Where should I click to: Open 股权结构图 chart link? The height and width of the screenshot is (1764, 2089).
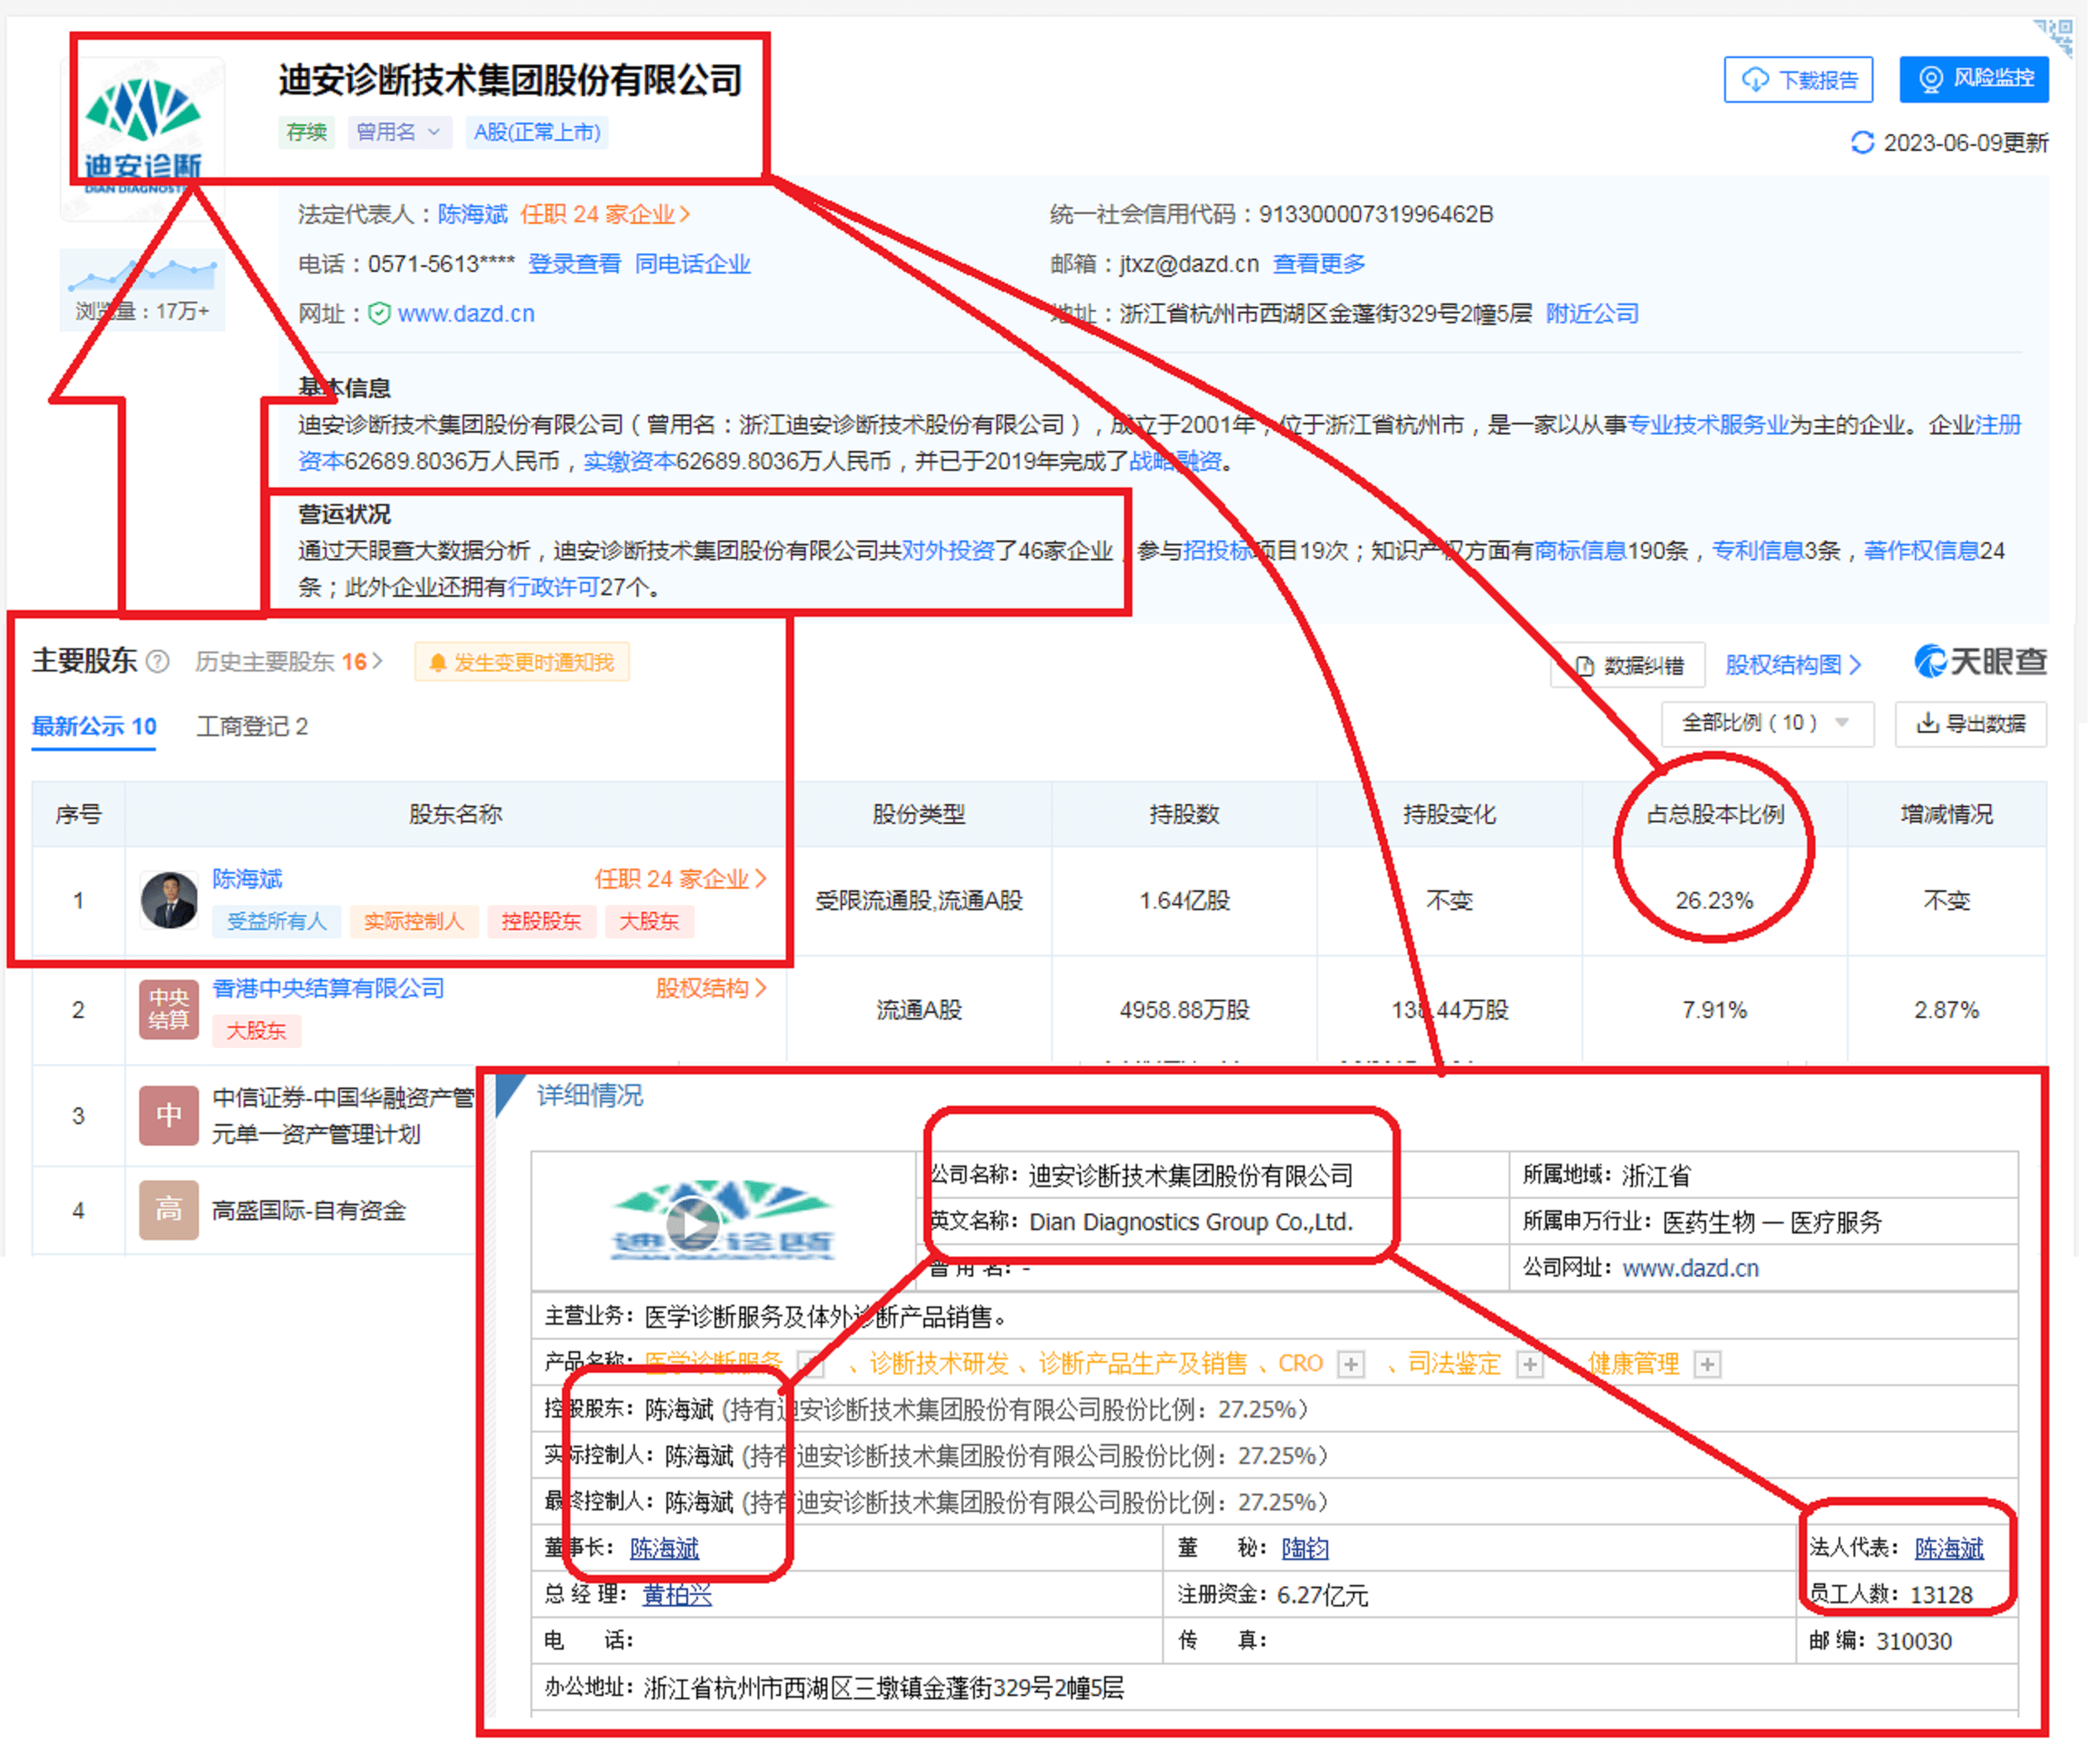coord(1793,665)
